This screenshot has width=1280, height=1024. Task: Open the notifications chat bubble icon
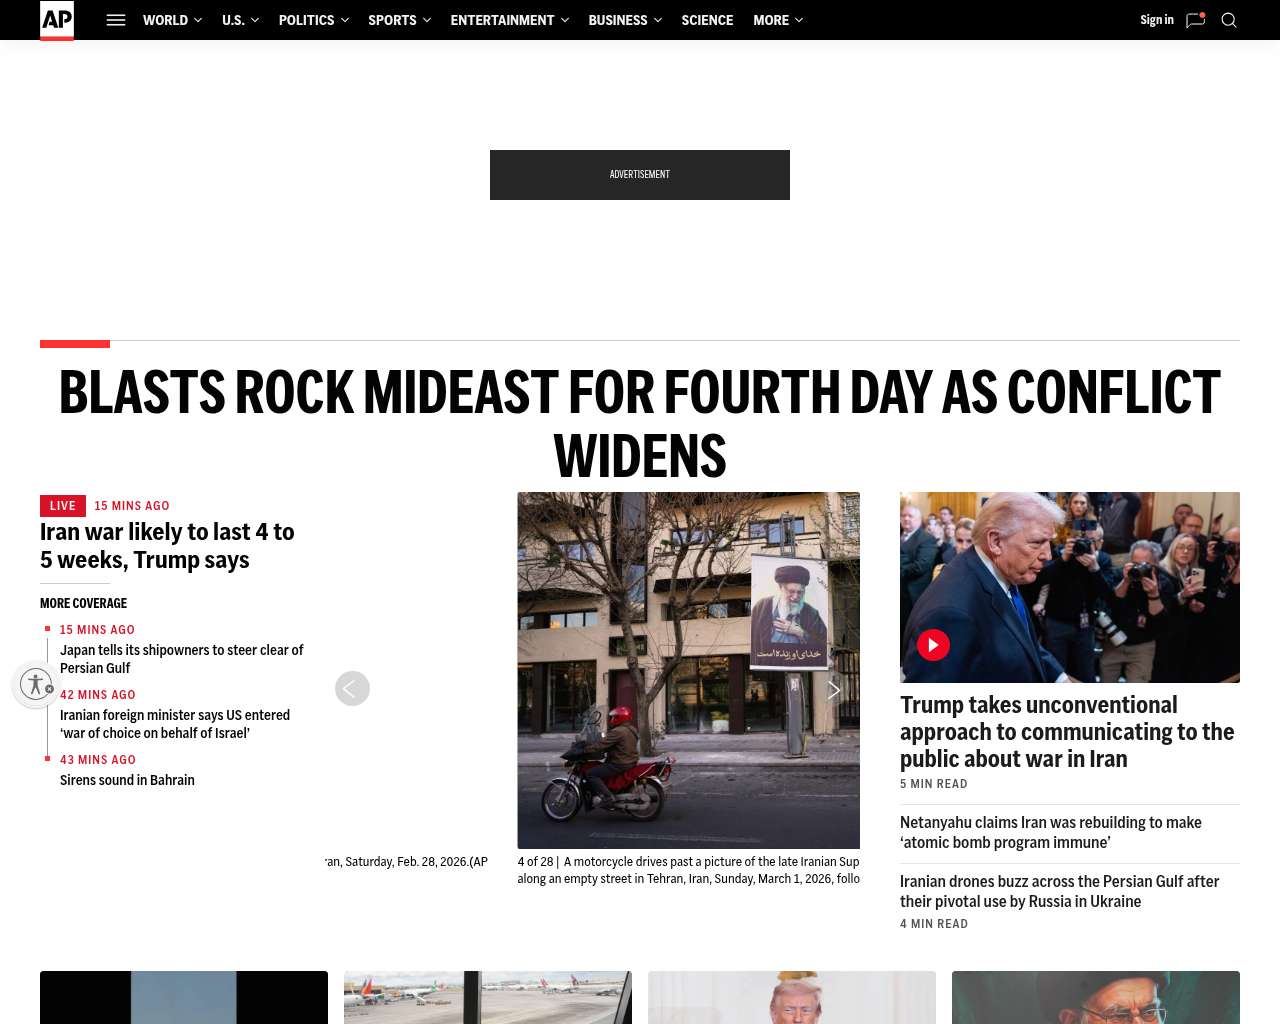[1195, 20]
